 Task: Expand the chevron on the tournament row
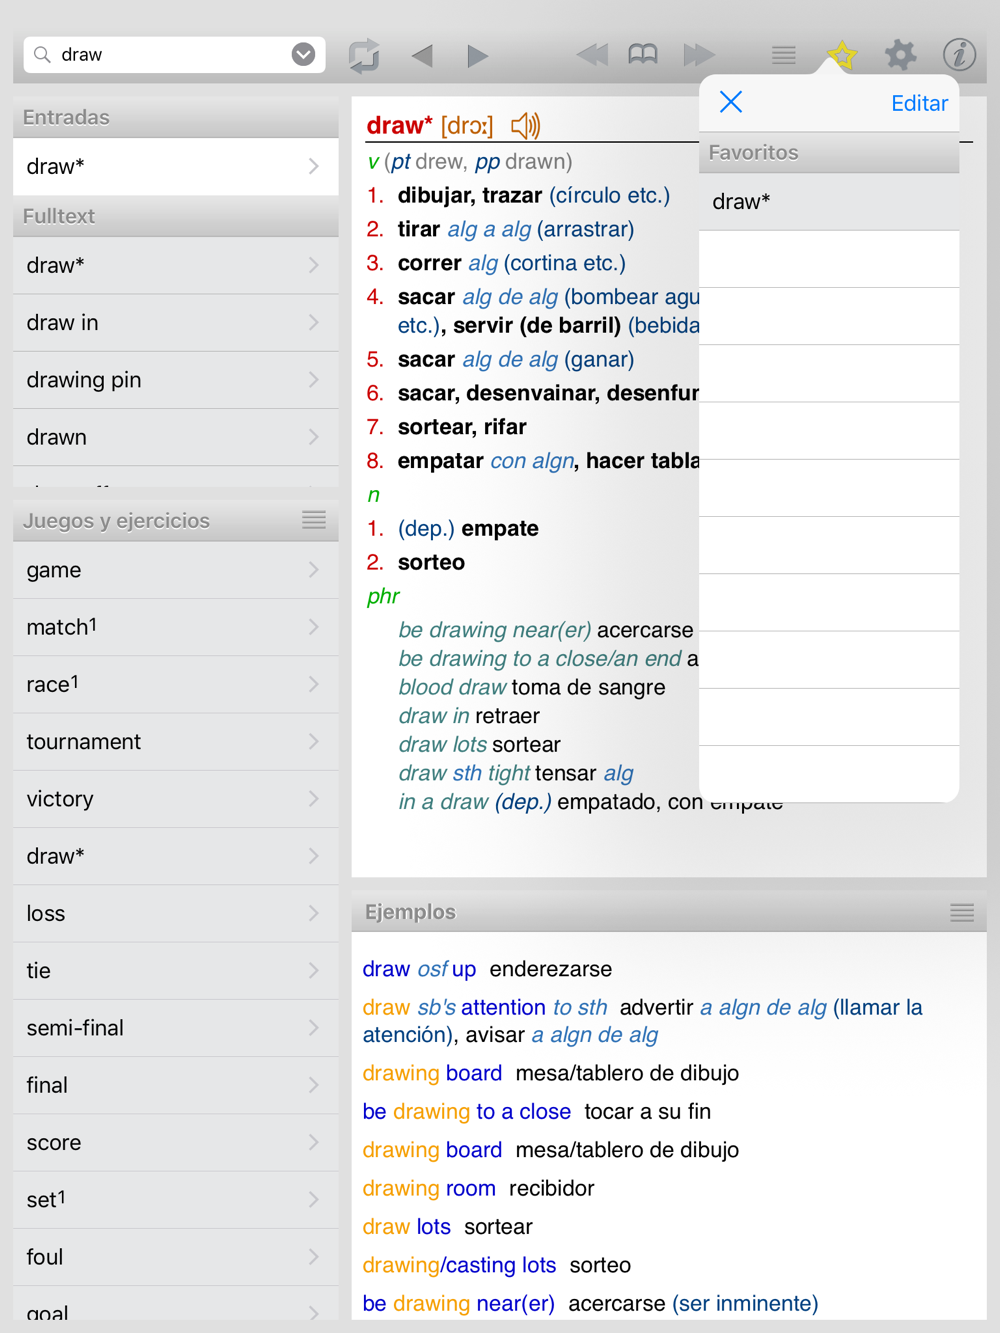[314, 741]
